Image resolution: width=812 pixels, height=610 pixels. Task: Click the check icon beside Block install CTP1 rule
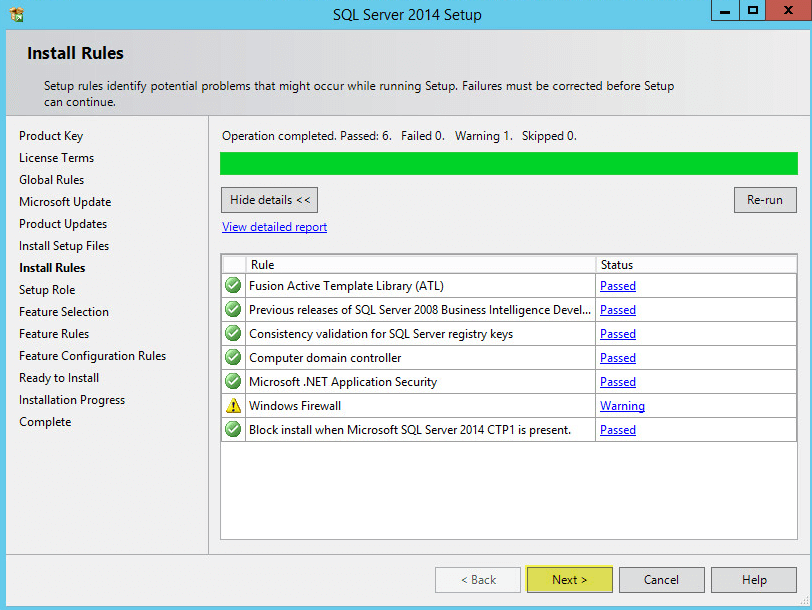[x=232, y=429]
